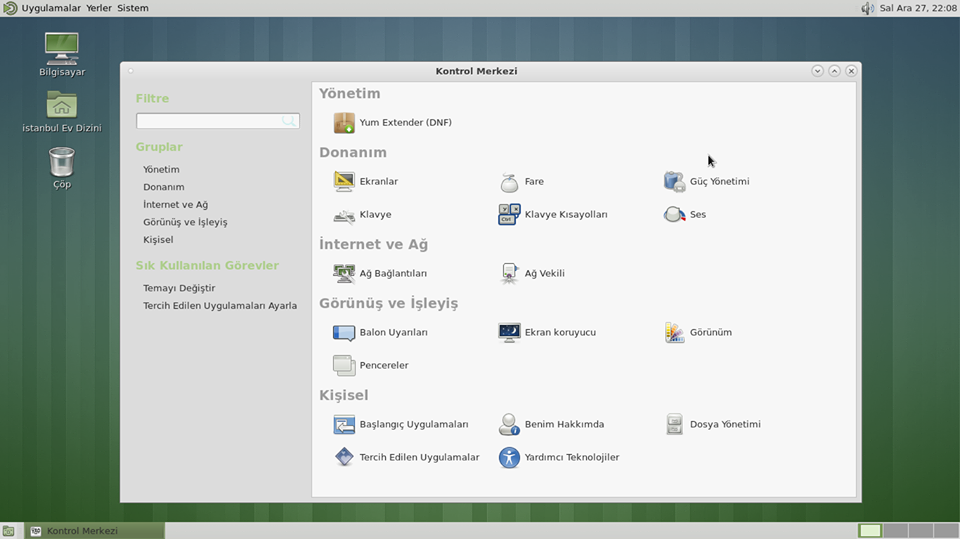This screenshot has width=960, height=539.
Task: Open the Ağ Vekili proxy icon
Action: click(x=509, y=273)
